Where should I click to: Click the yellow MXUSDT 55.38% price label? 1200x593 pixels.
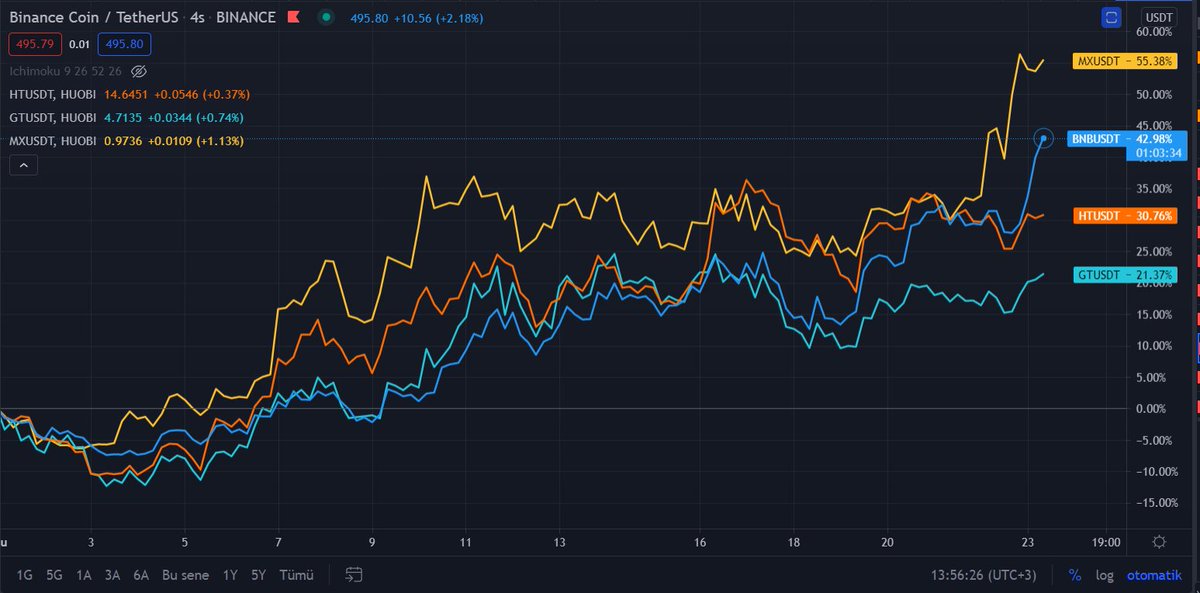[x=1124, y=61]
